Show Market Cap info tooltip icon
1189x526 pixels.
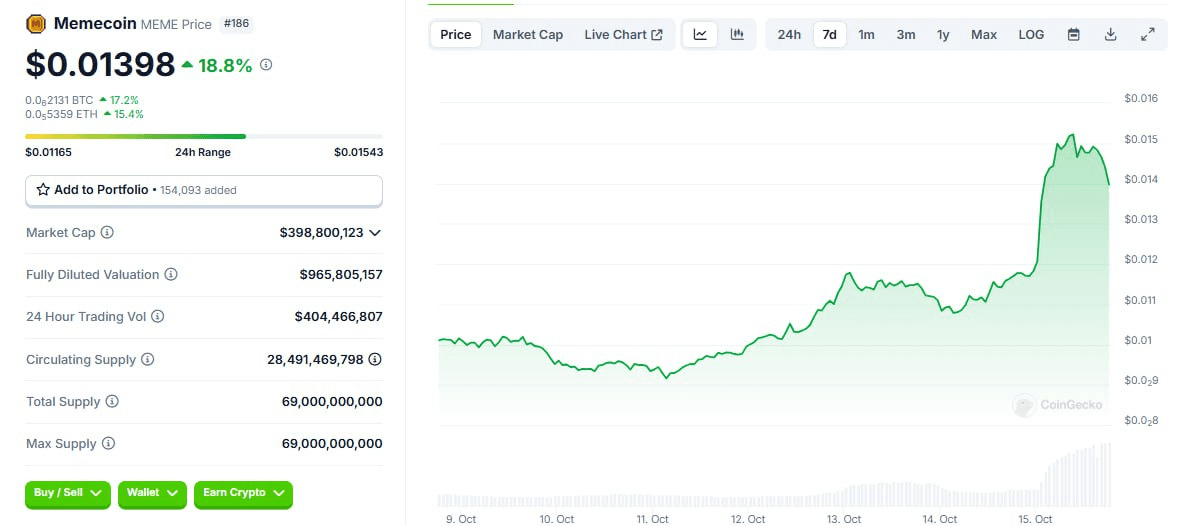pyautogui.click(x=108, y=233)
